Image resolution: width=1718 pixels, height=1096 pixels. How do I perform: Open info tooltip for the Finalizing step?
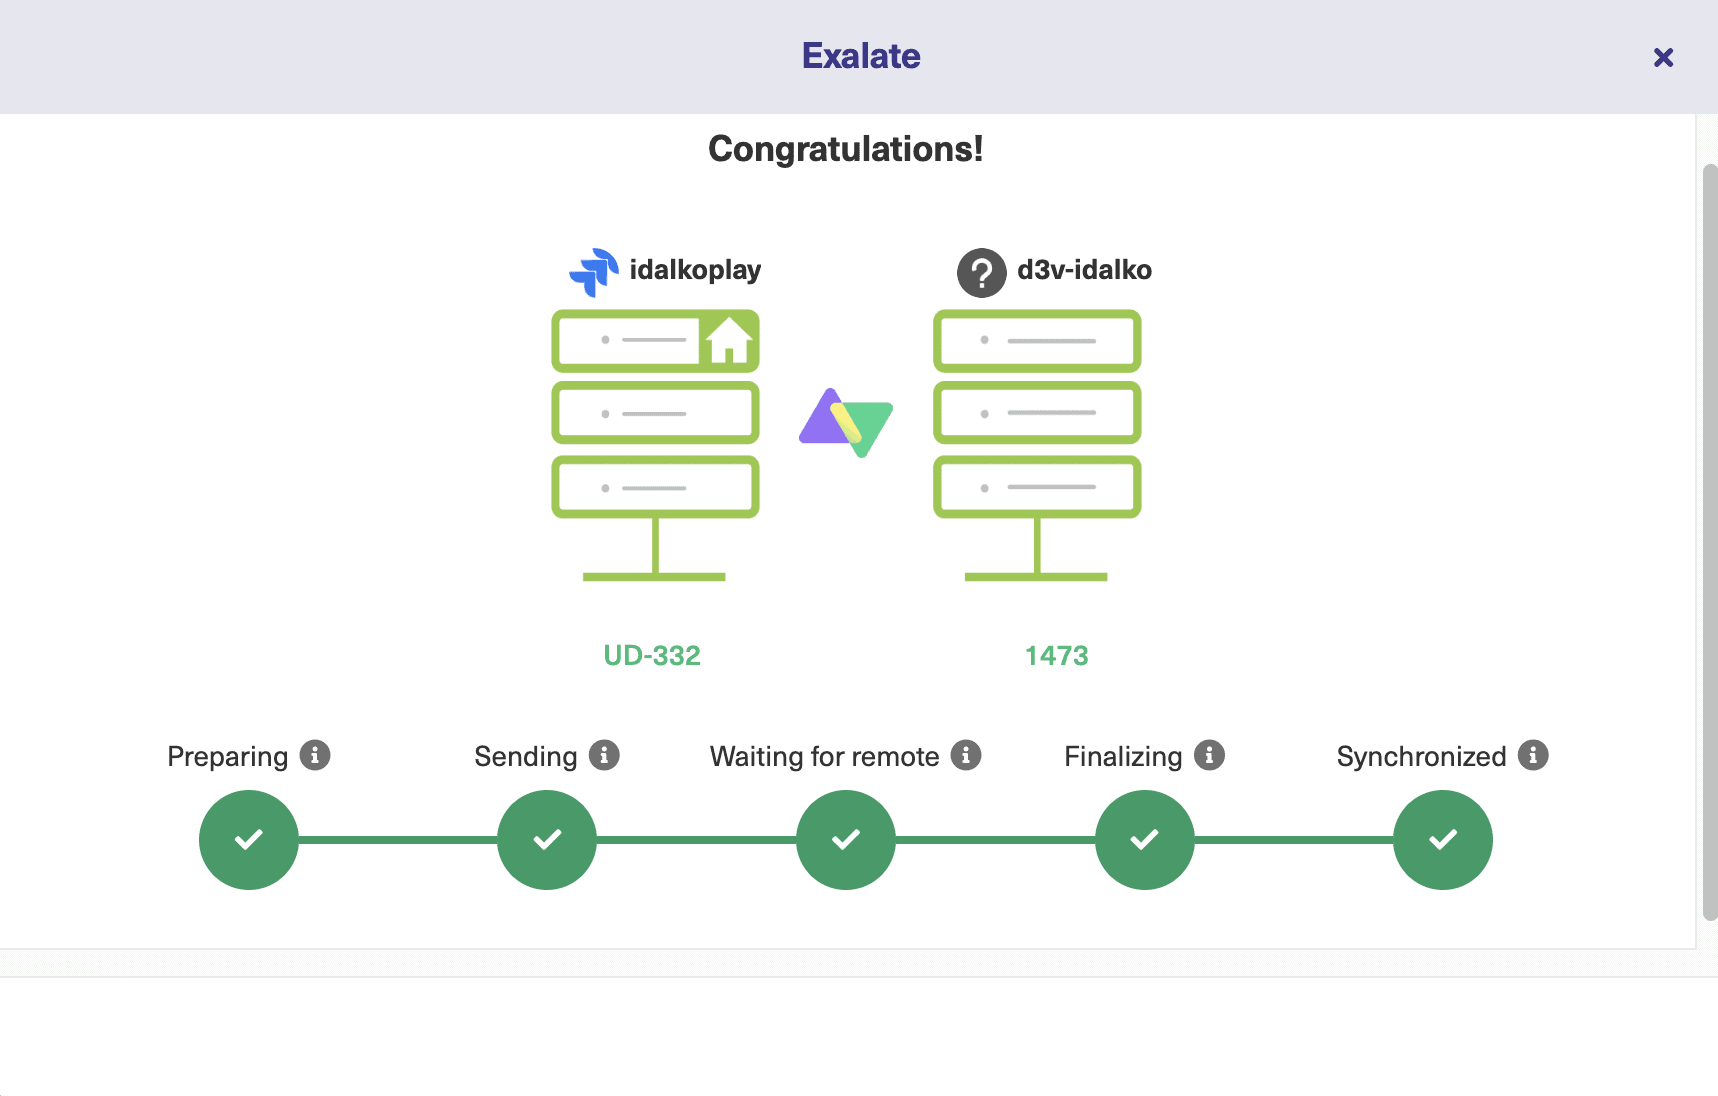pyautogui.click(x=1210, y=756)
